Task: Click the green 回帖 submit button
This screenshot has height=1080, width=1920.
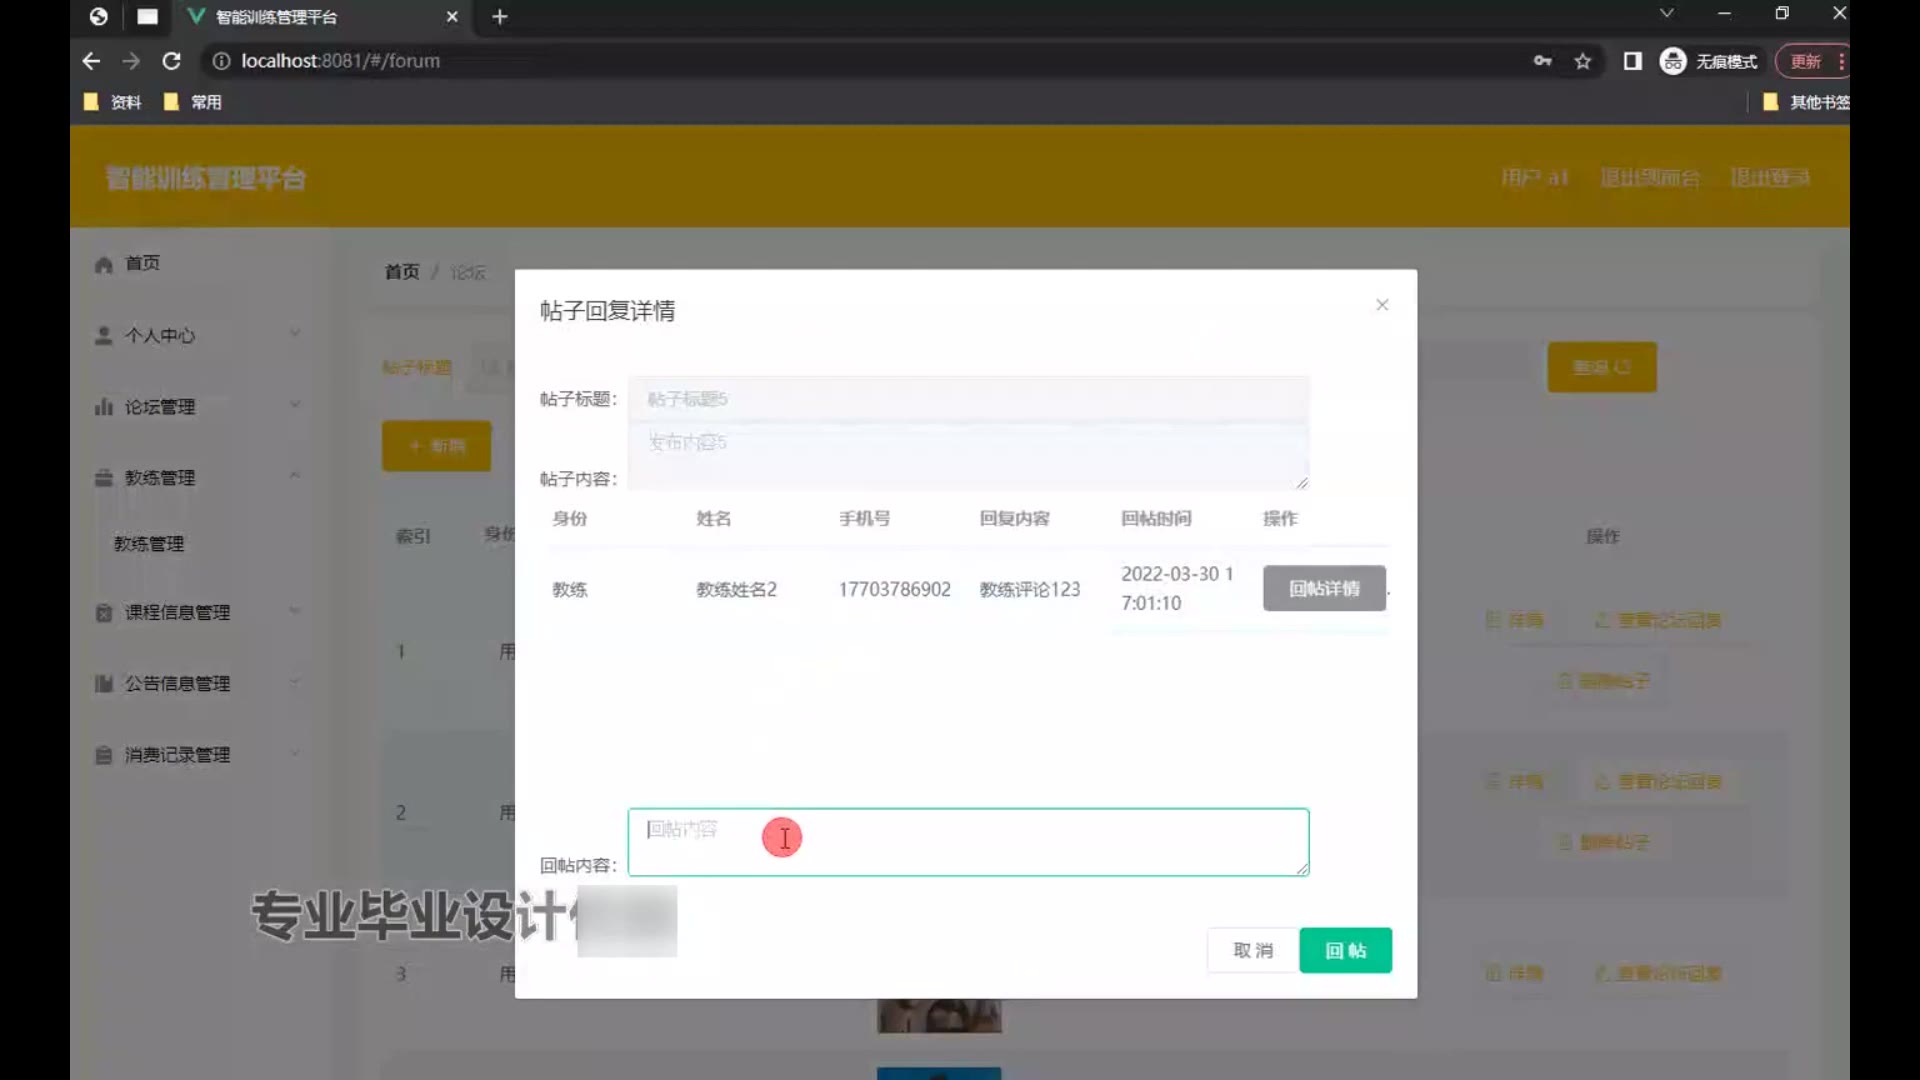Action: point(1345,950)
